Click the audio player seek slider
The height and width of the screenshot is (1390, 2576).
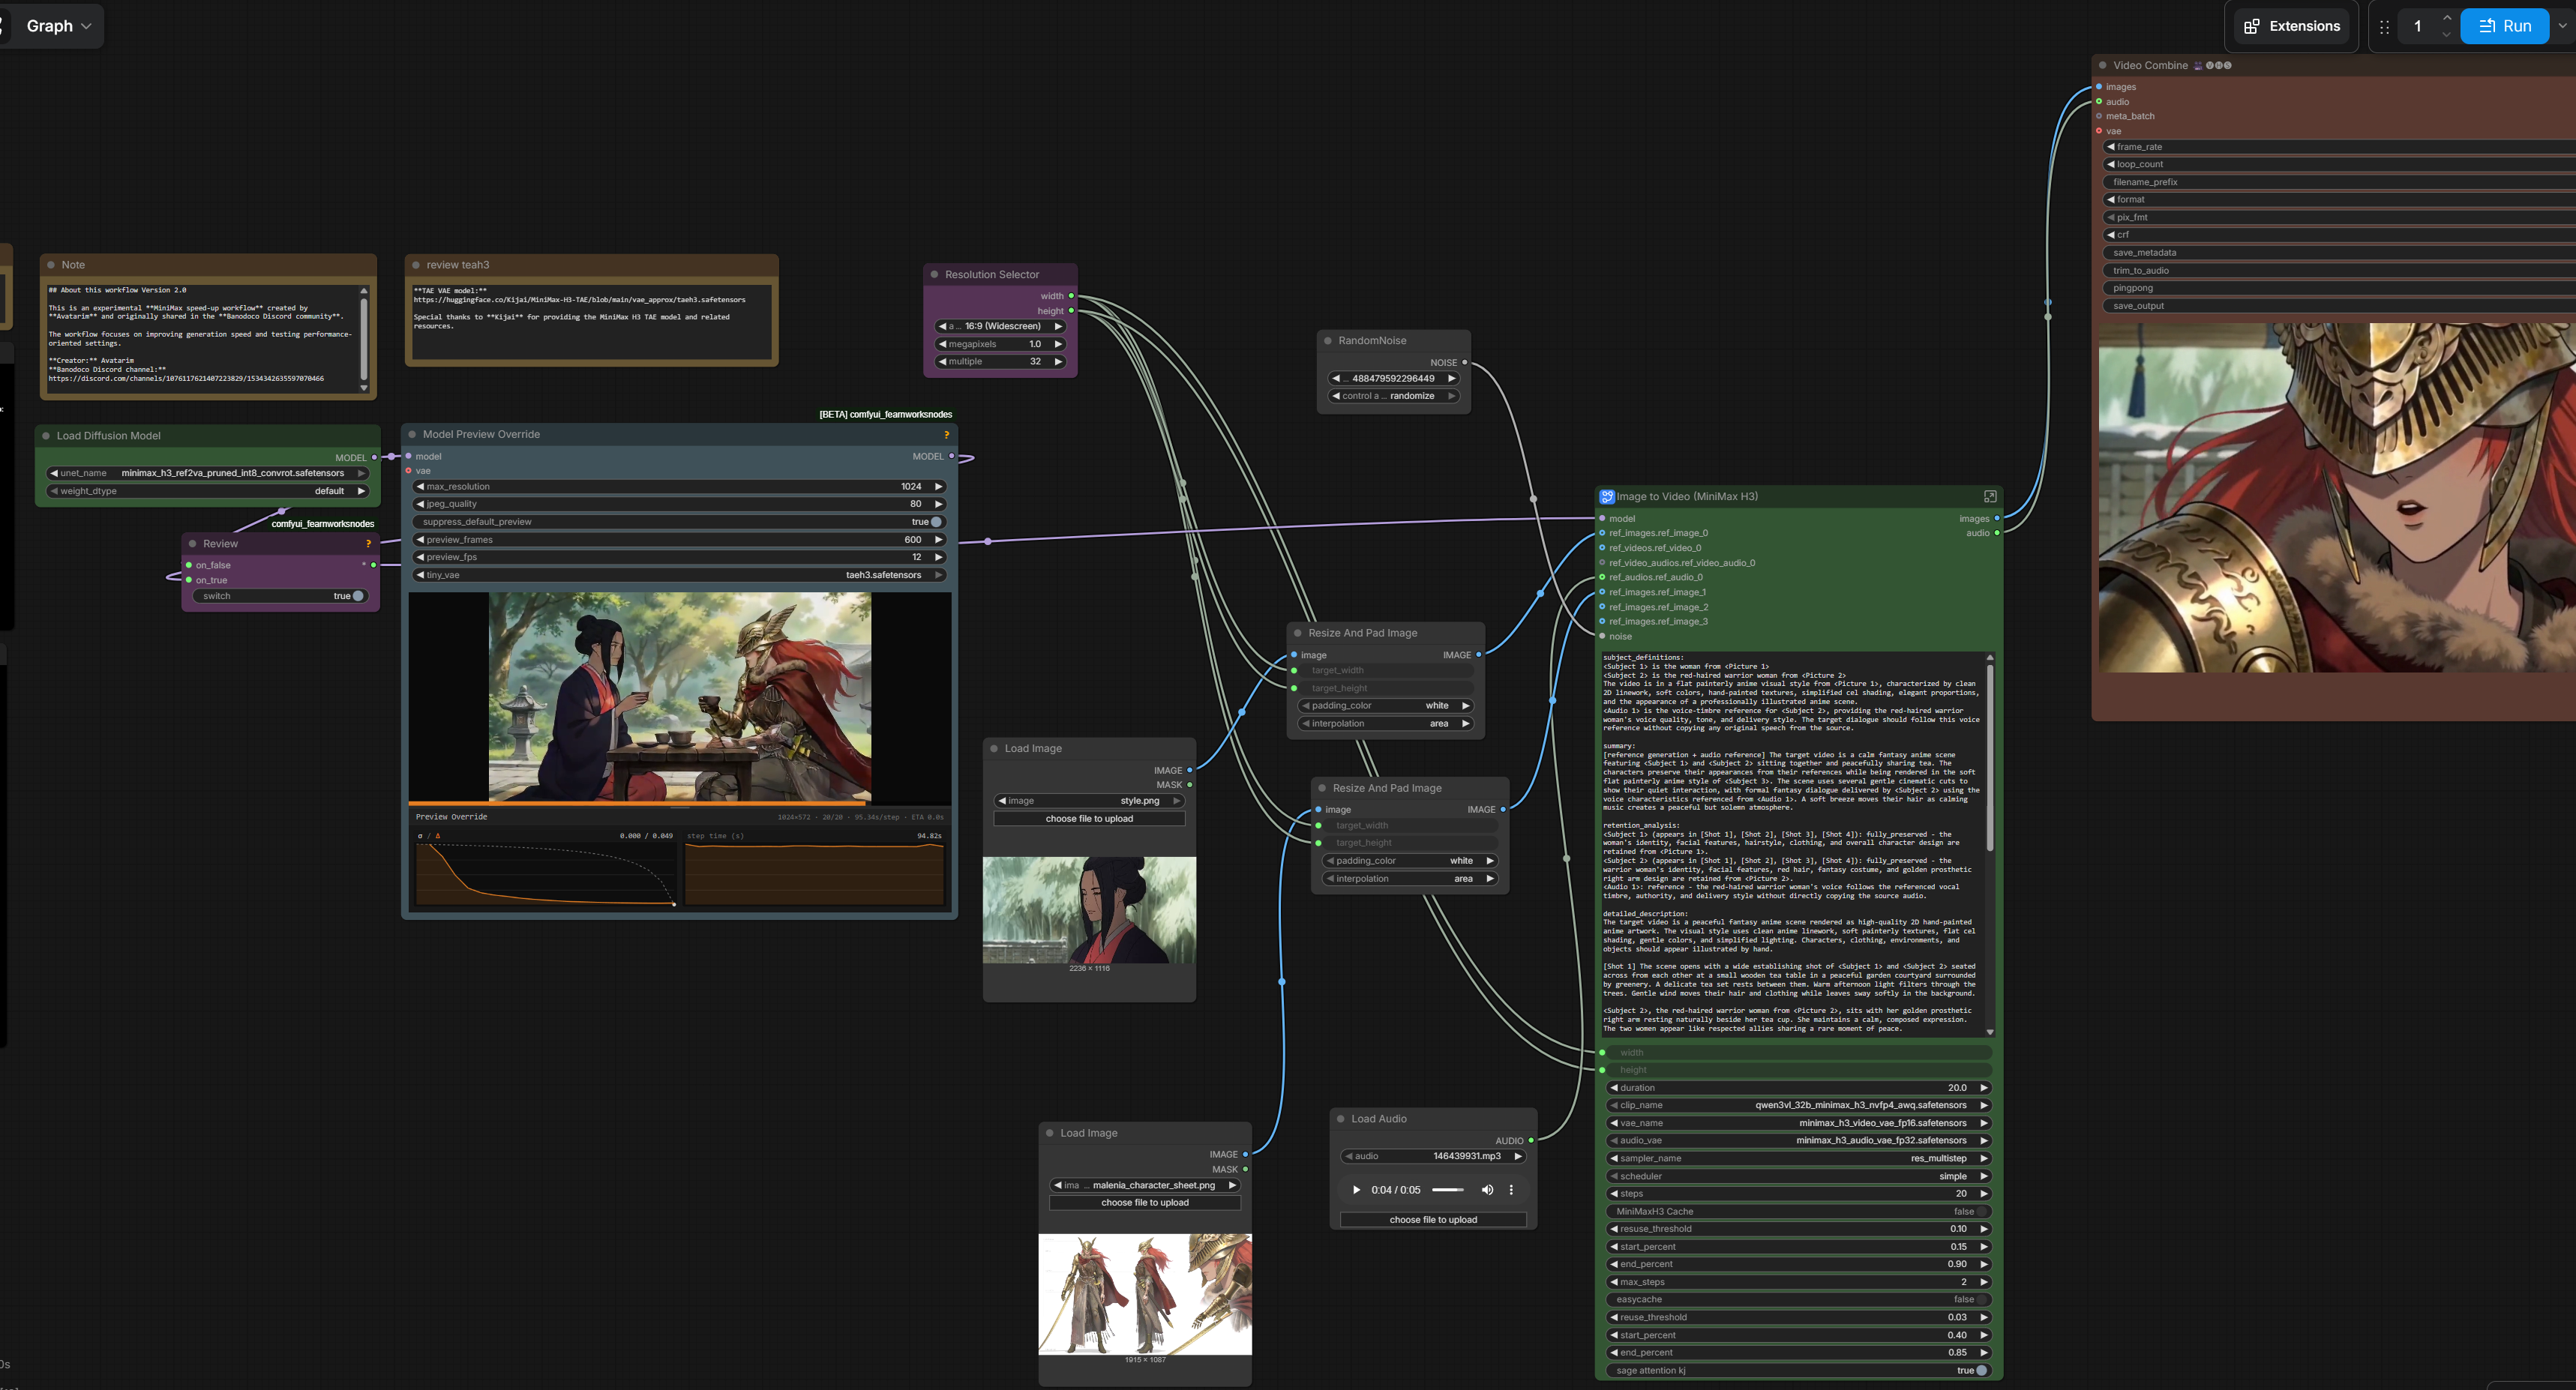1448,1190
